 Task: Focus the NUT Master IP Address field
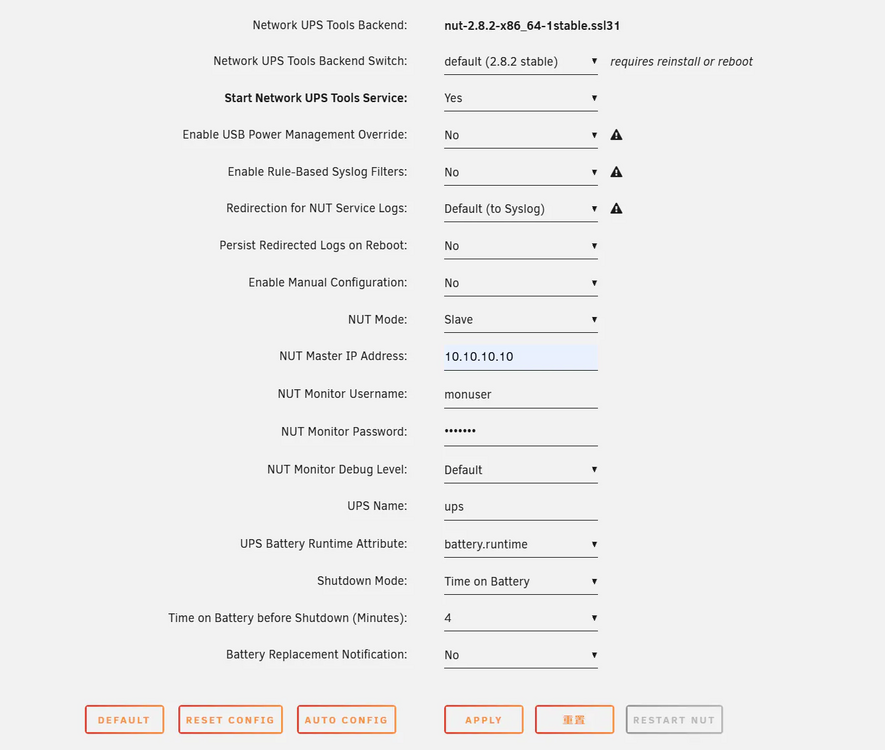pos(520,357)
